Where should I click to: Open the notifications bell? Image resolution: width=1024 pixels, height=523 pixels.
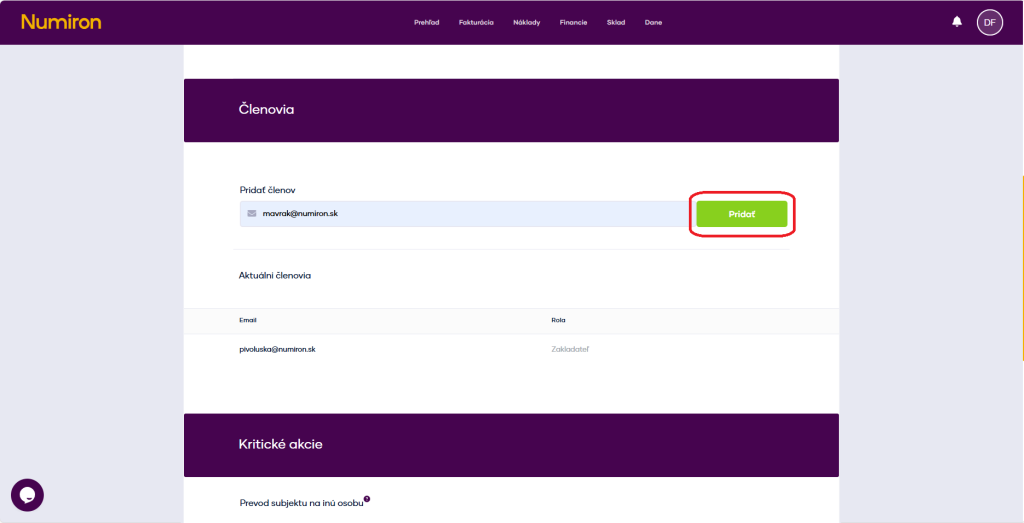pyautogui.click(x=957, y=22)
